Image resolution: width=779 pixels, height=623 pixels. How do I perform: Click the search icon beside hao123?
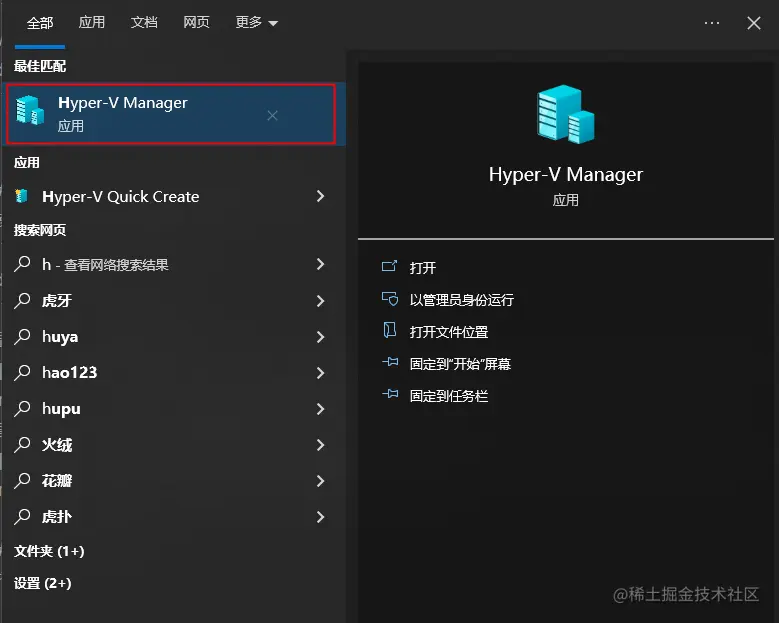[22, 372]
